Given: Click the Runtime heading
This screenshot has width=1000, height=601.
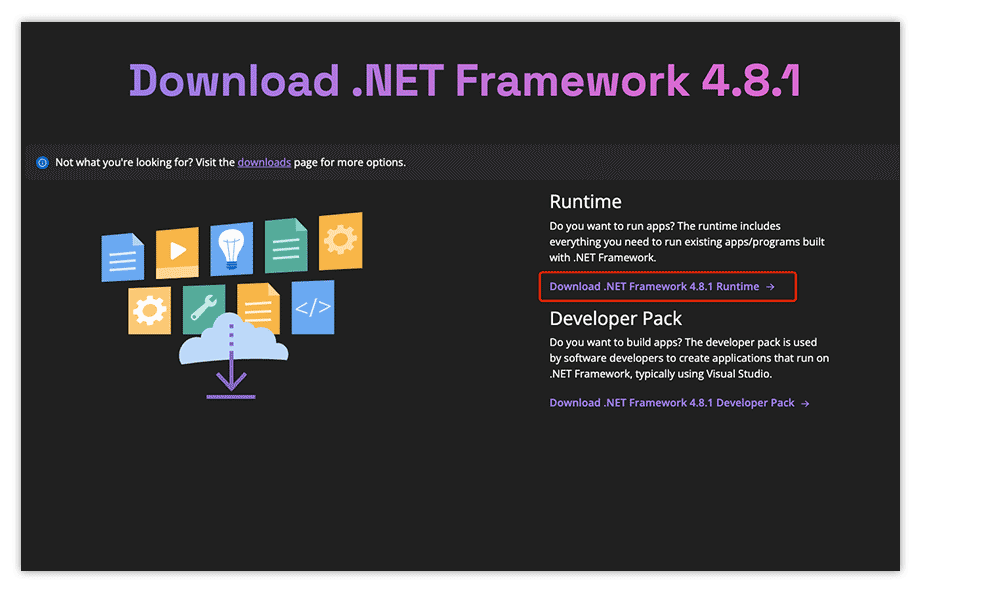Looking at the screenshot, I should point(585,202).
